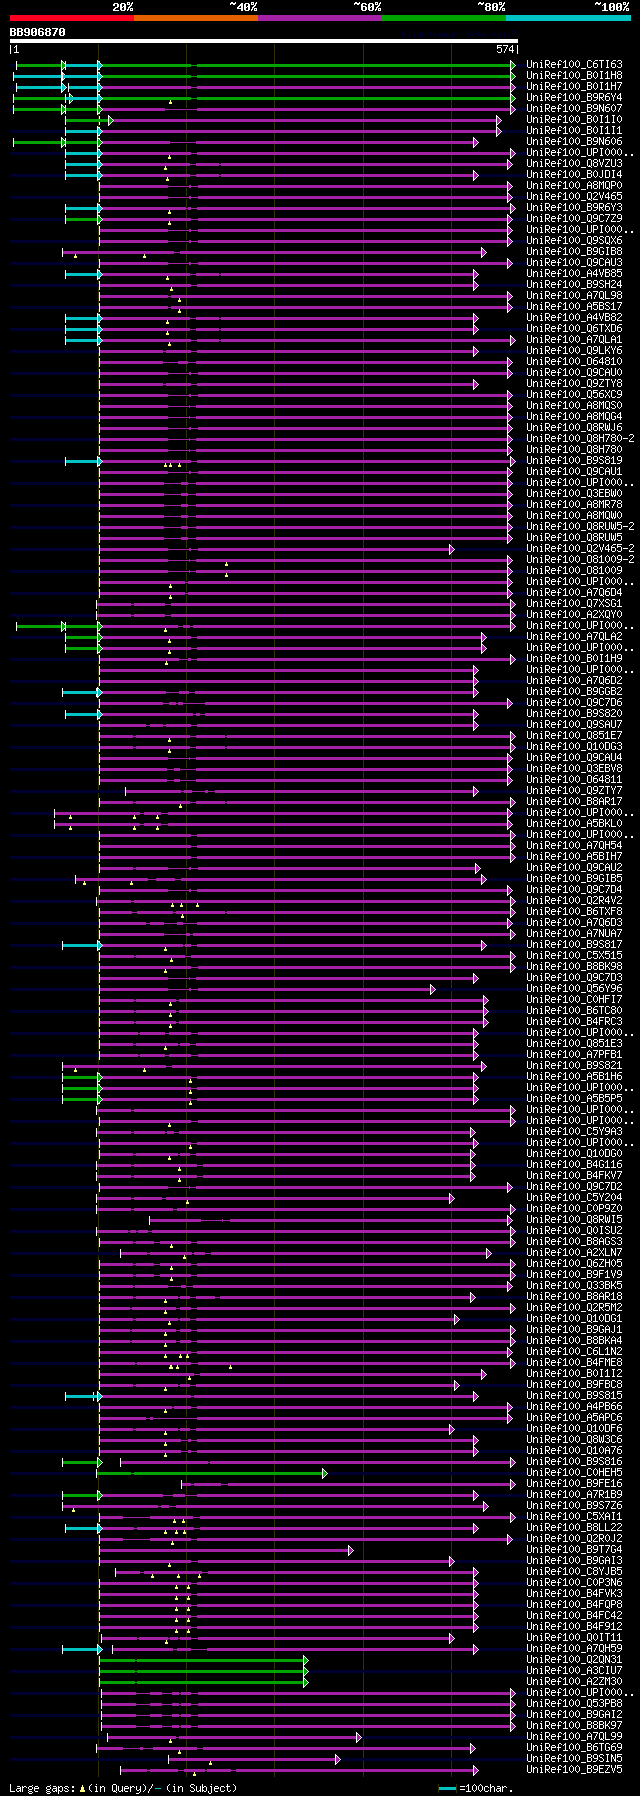Select the last hit UniRef100_B9EZV5

574,1770
